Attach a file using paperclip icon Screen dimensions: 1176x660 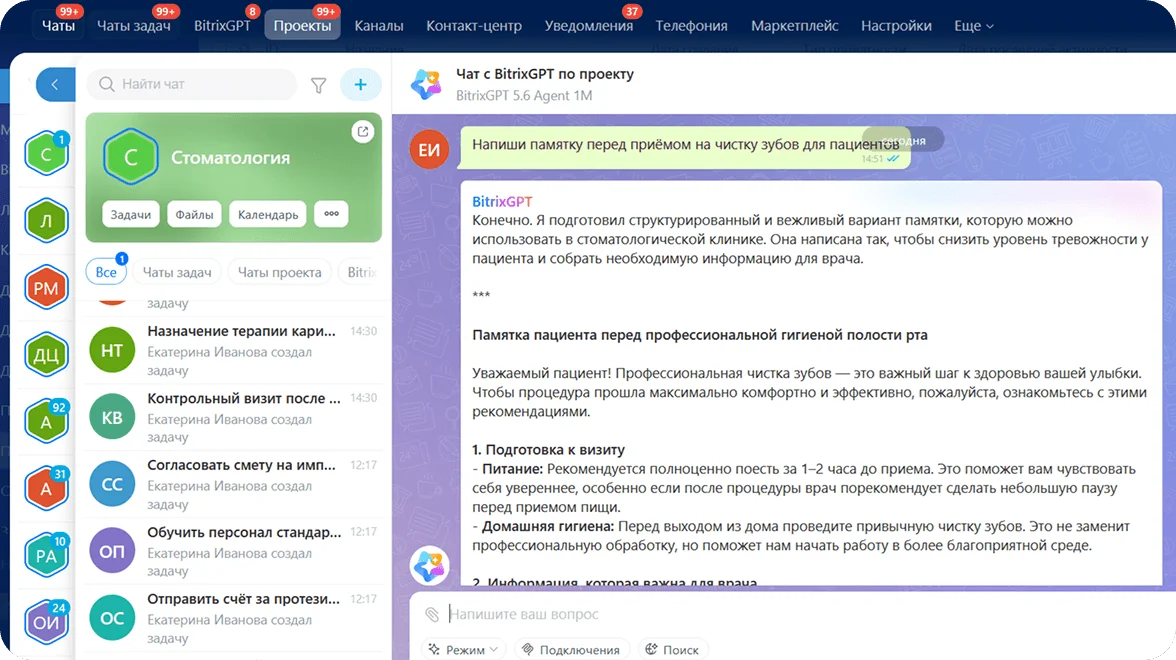pos(432,614)
